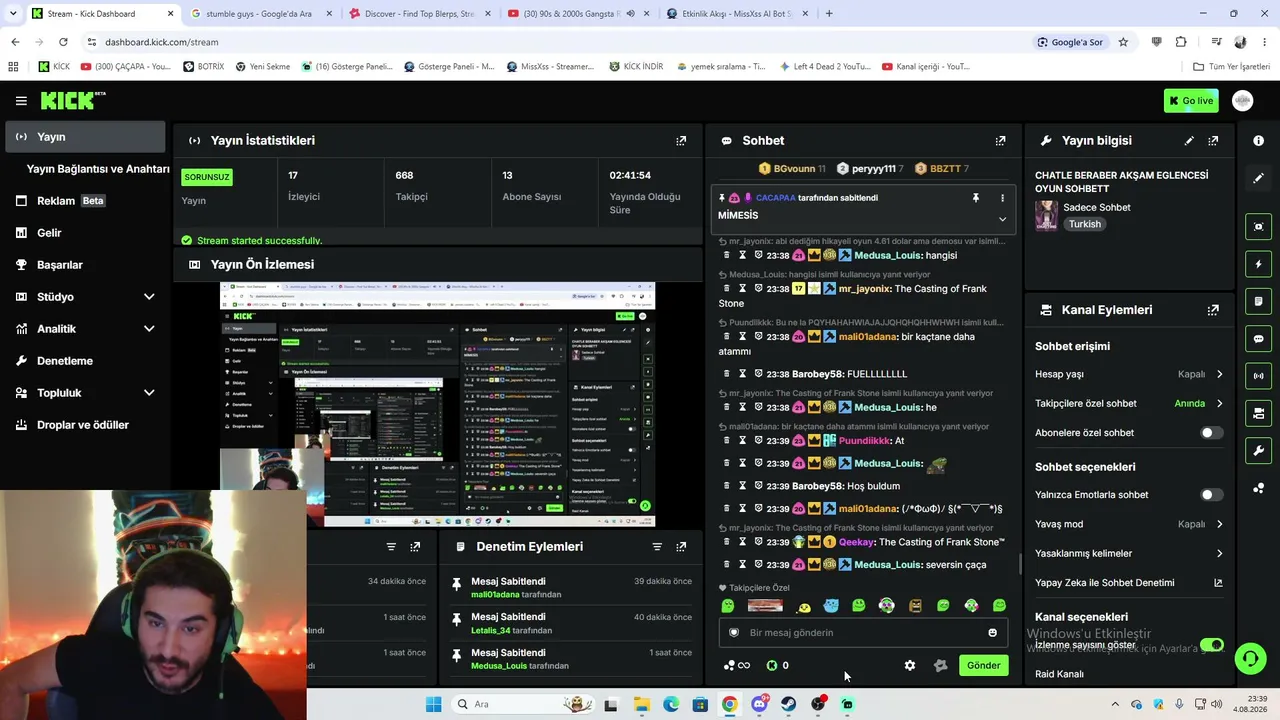Viewport: 1280px width, 720px height.
Task: Open the three-dot menu on pinned message
Action: point(1002,198)
